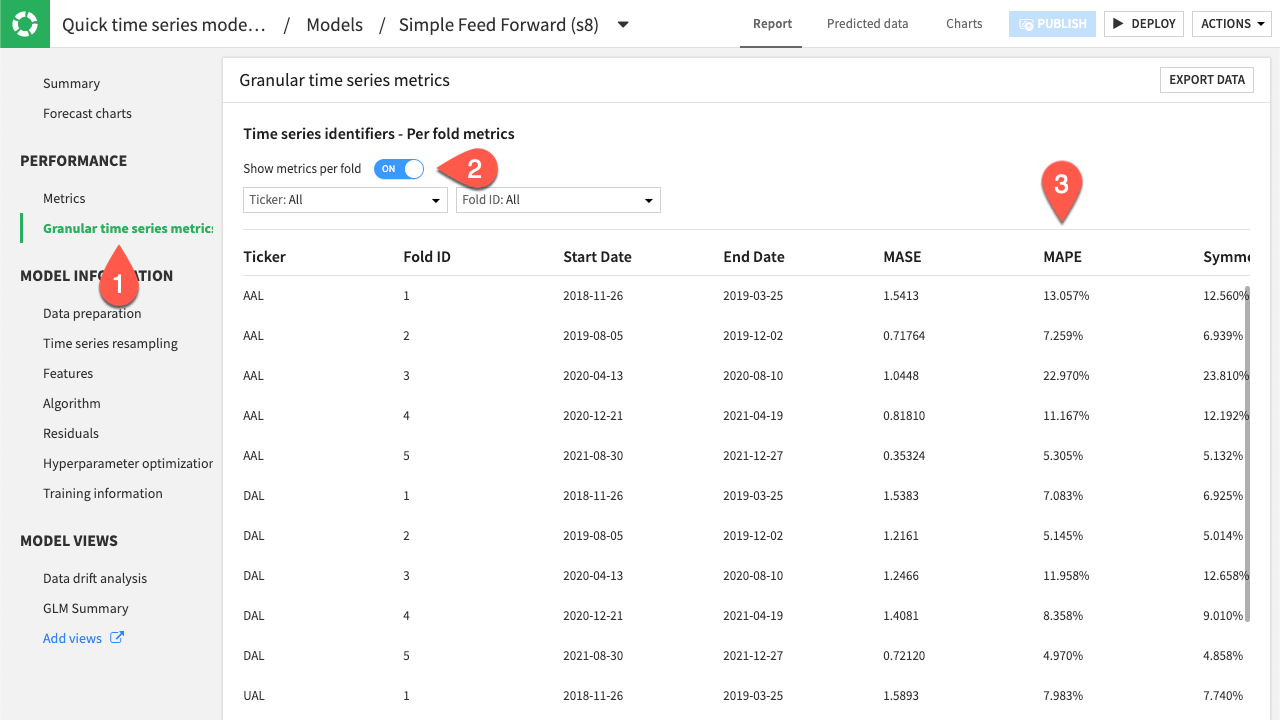The image size is (1280, 720).
Task: Click the Start Date column header
Action: pos(597,257)
